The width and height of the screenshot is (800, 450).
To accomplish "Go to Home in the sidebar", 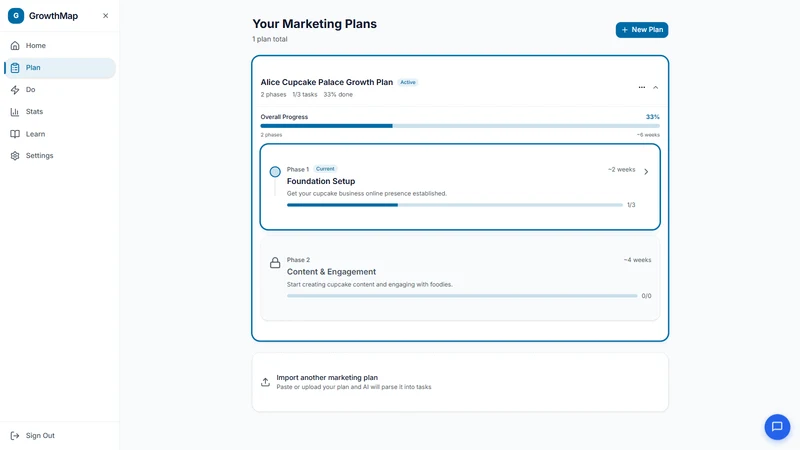I will [60, 45].
